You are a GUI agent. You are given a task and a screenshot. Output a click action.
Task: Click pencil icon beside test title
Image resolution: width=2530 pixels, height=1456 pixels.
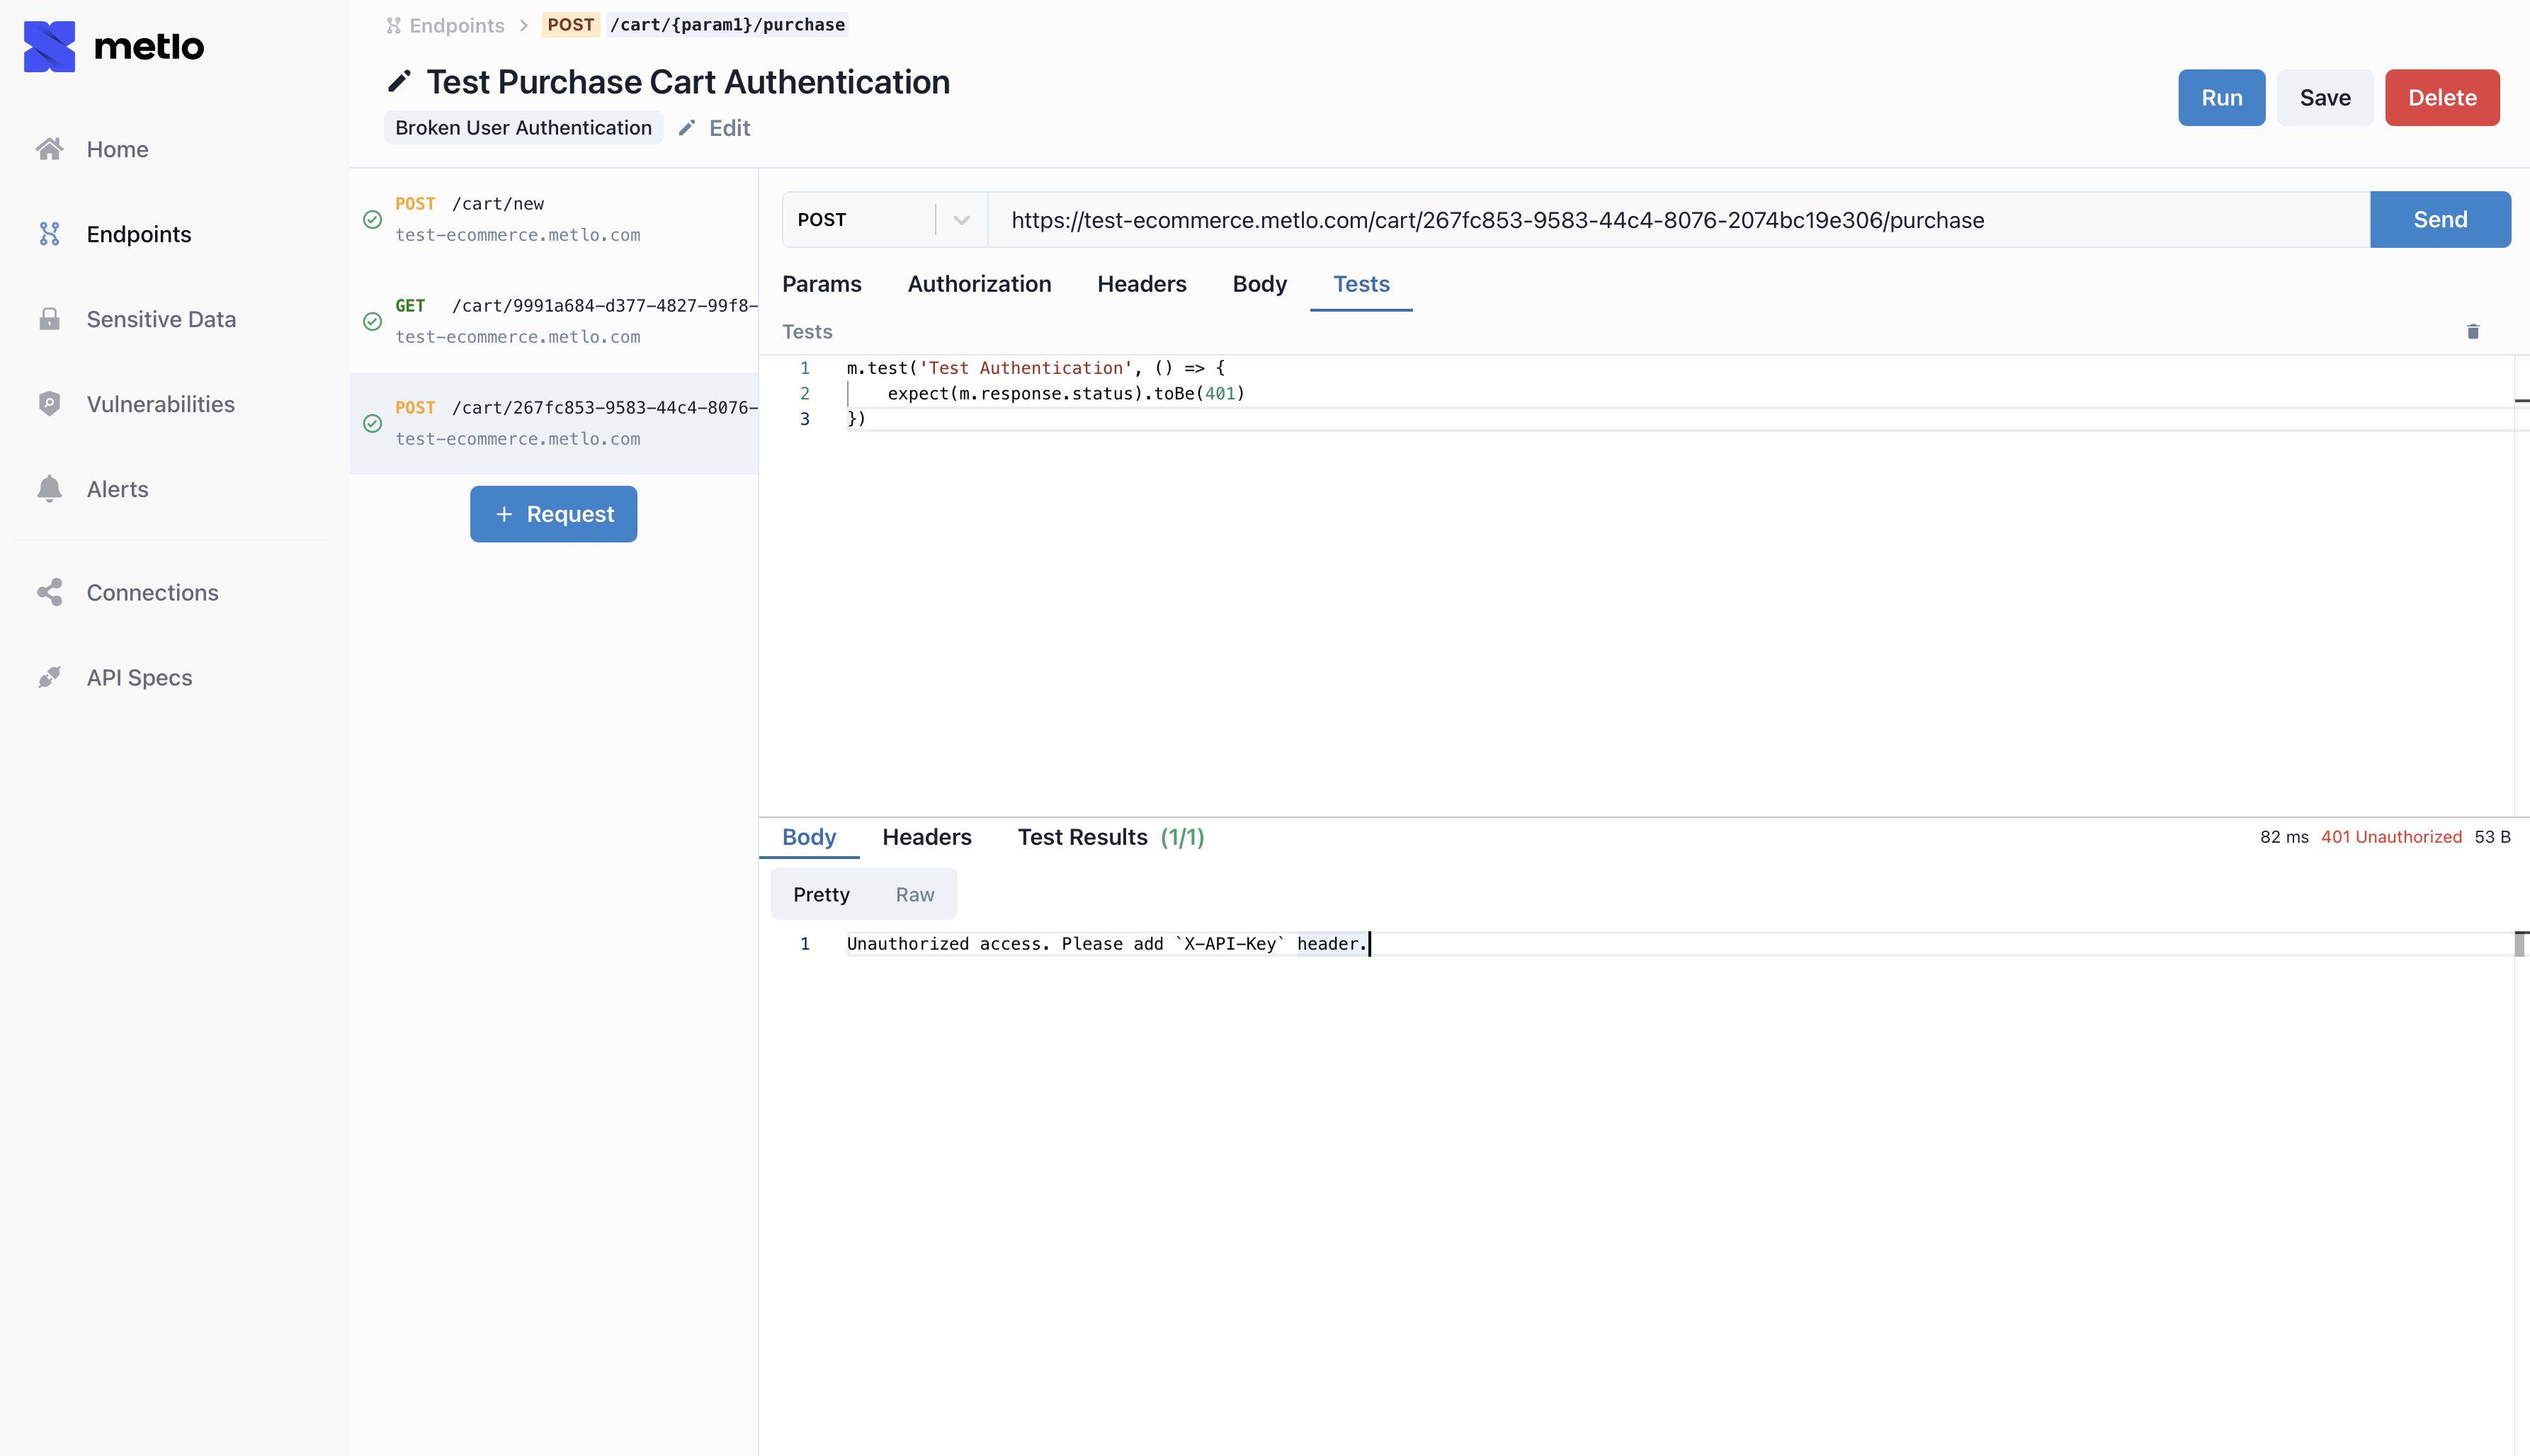[x=399, y=82]
